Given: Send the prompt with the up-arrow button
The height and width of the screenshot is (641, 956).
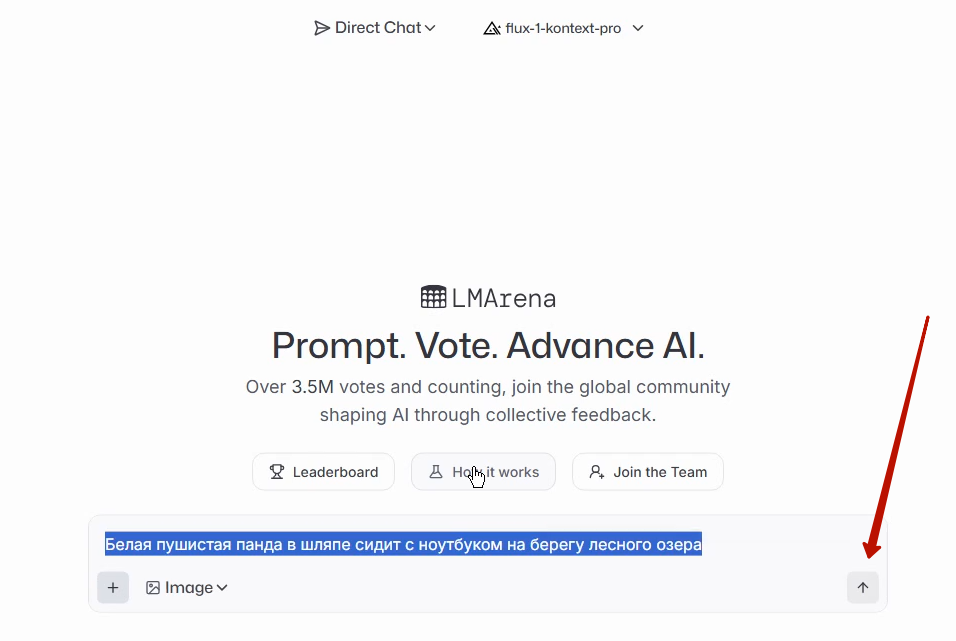Looking at the screenshot, I should (862, 588).
